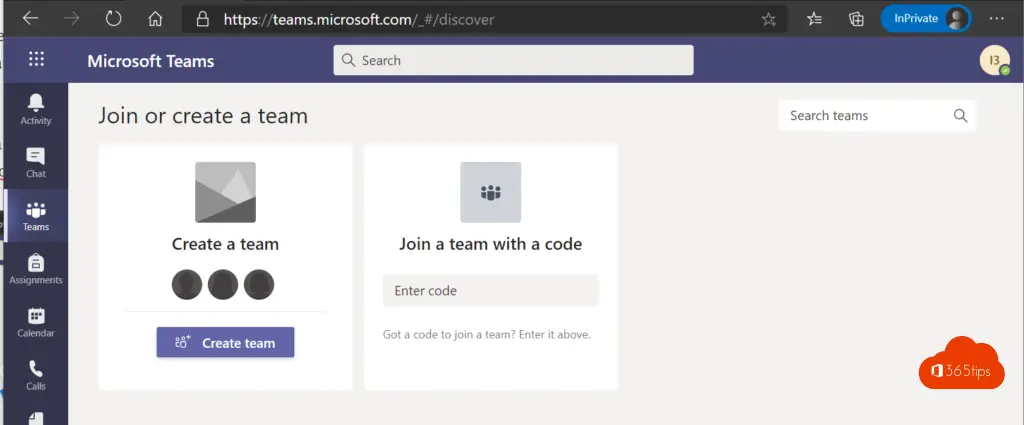Open the Office app launcher waffle

37,59
